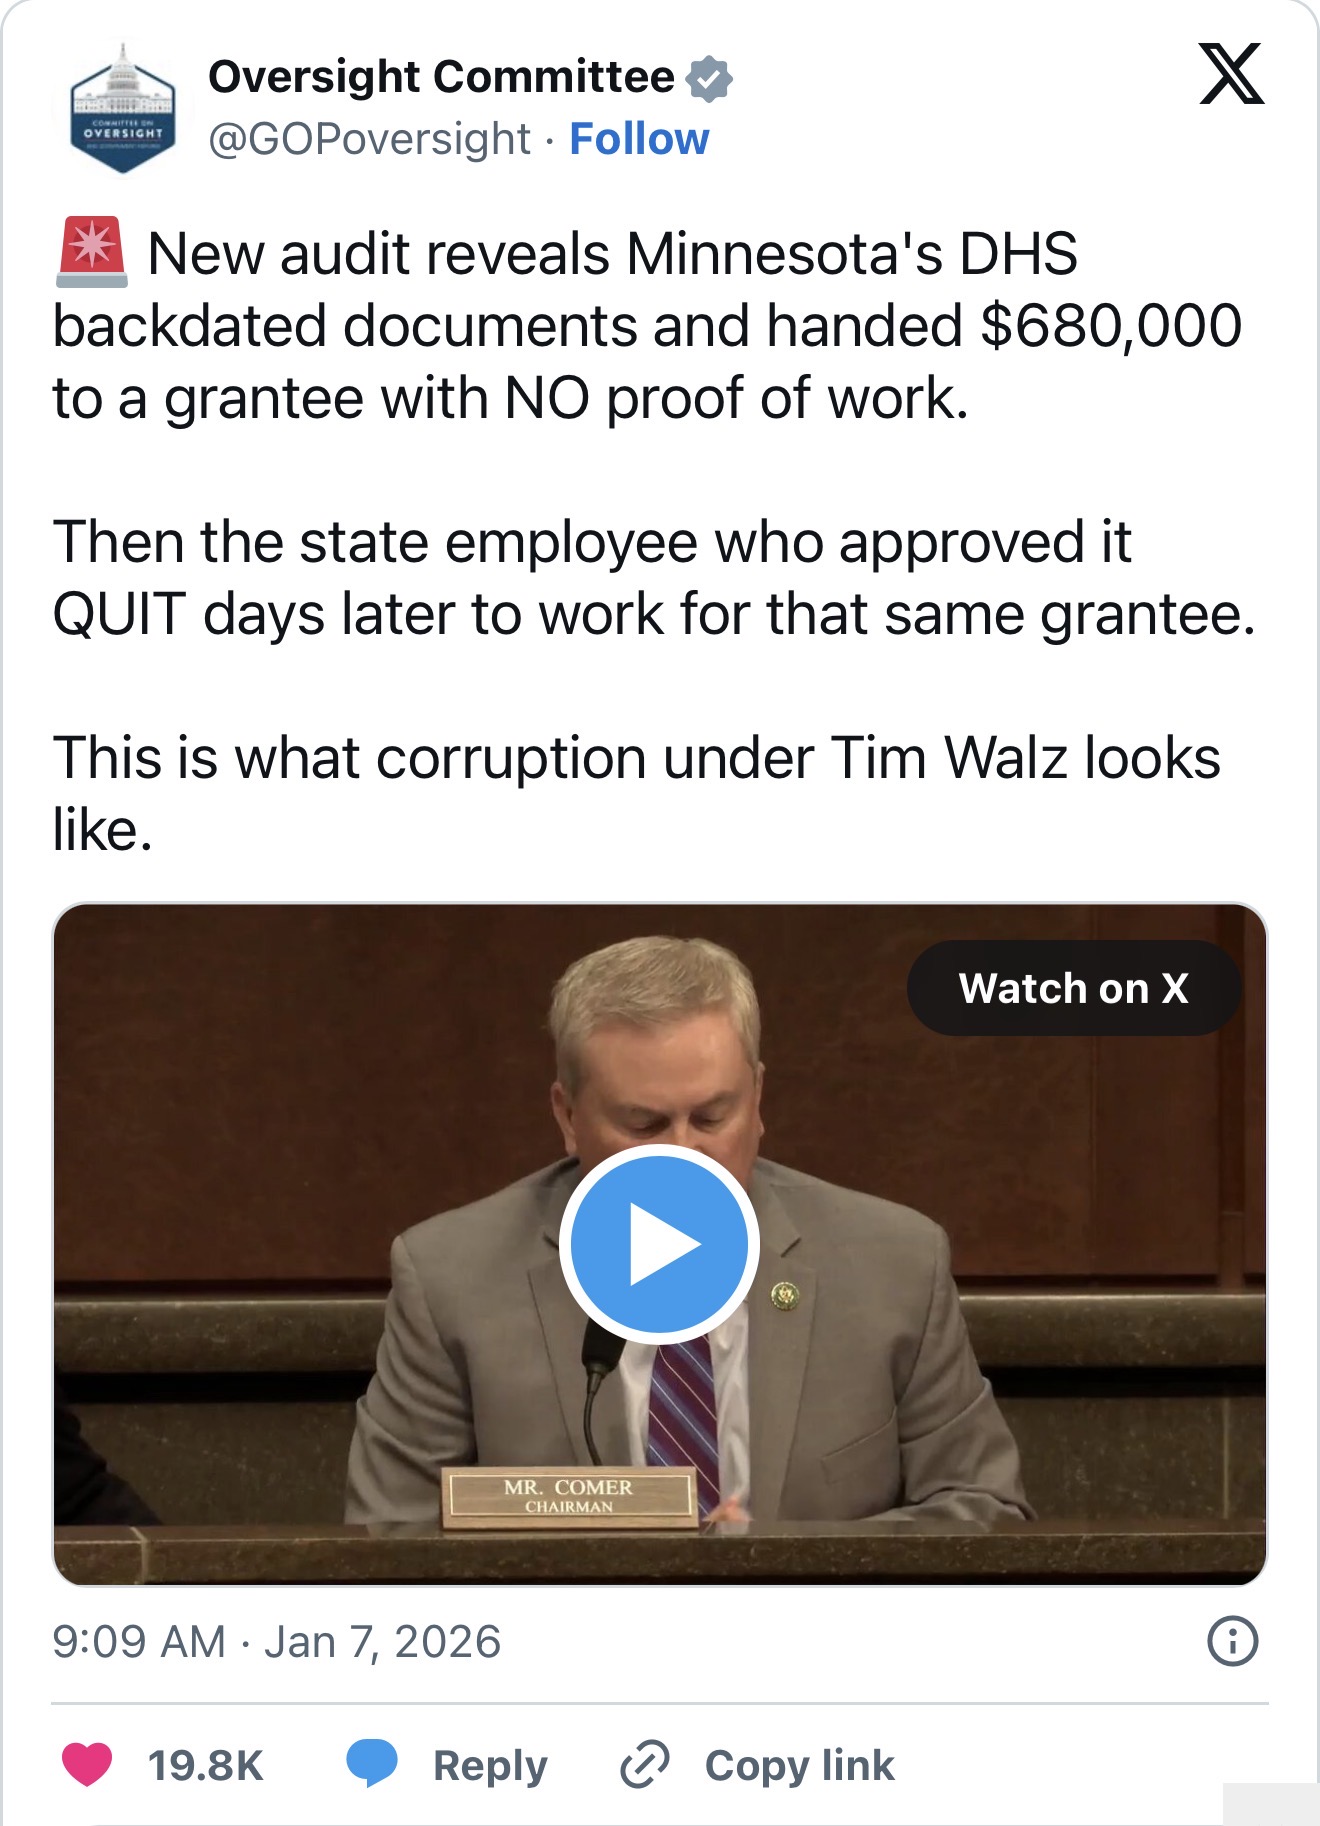
Task: Click the 19.8K likes count
Action: (x=205, y=1765)
